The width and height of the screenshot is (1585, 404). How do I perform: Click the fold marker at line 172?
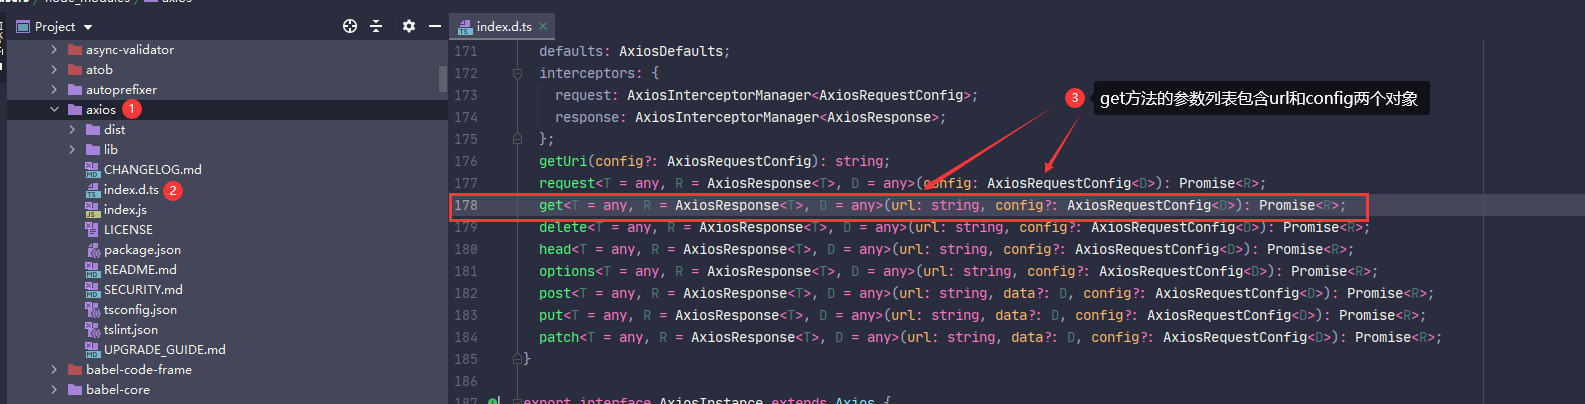(x=517, y=73)
